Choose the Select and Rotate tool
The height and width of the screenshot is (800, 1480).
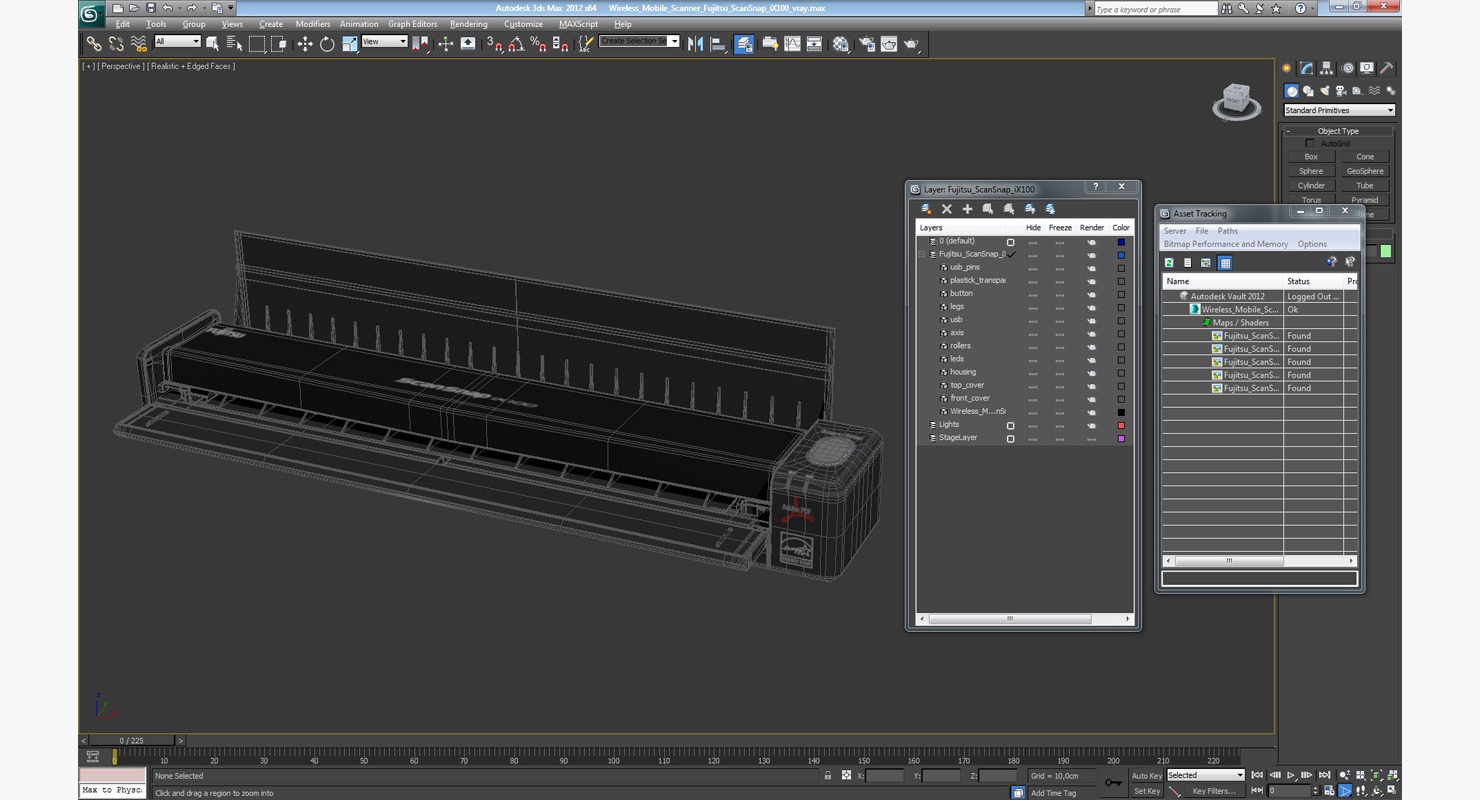[x=327, y=44]
